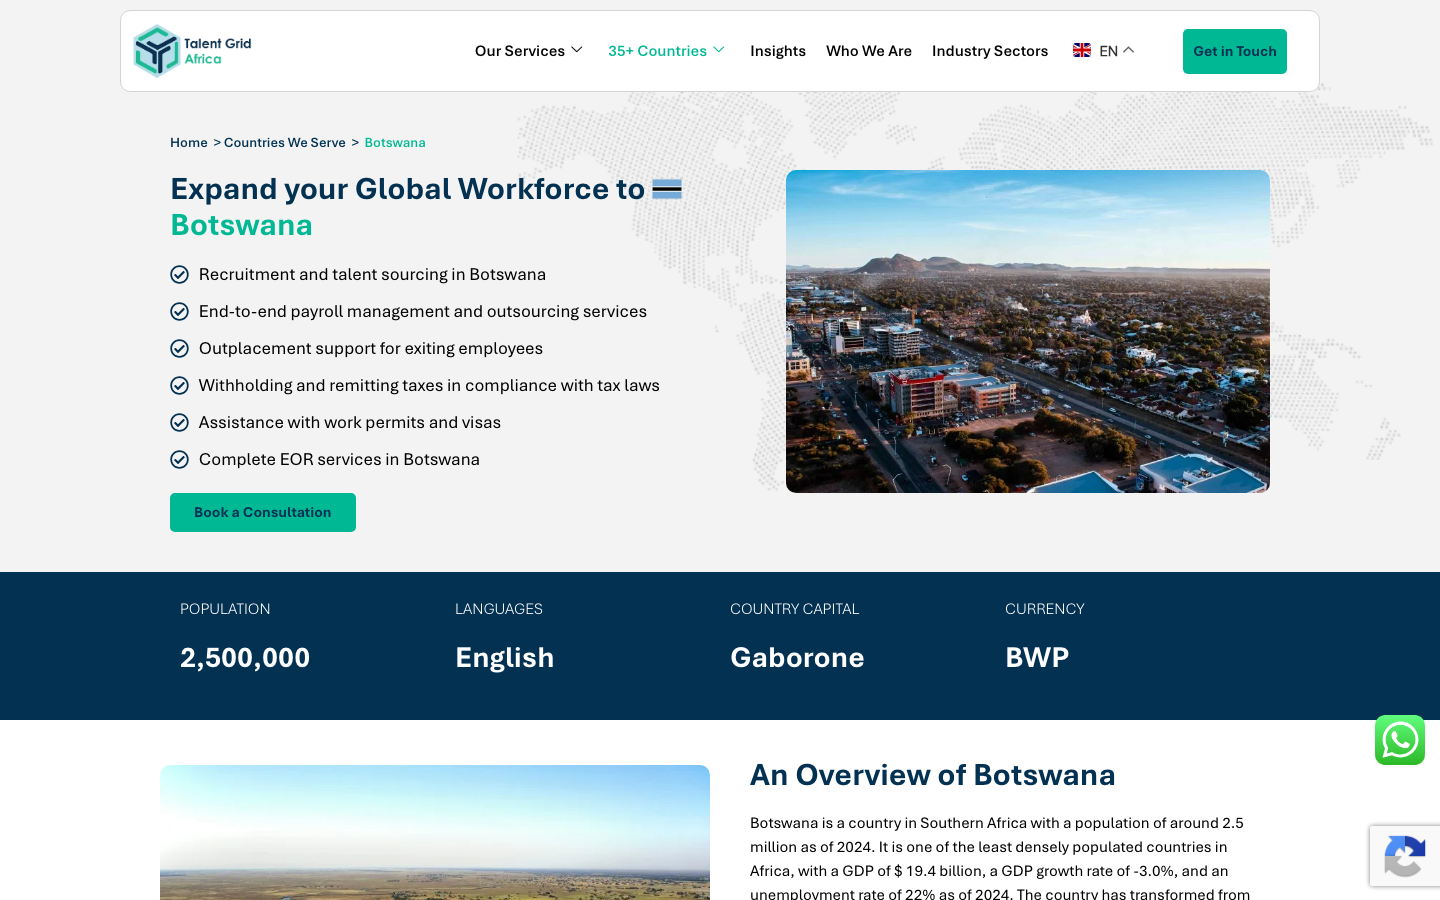Go to Home breadcrumb link
The height and width of the screenshot is (900, 1440).
(189, 142)
